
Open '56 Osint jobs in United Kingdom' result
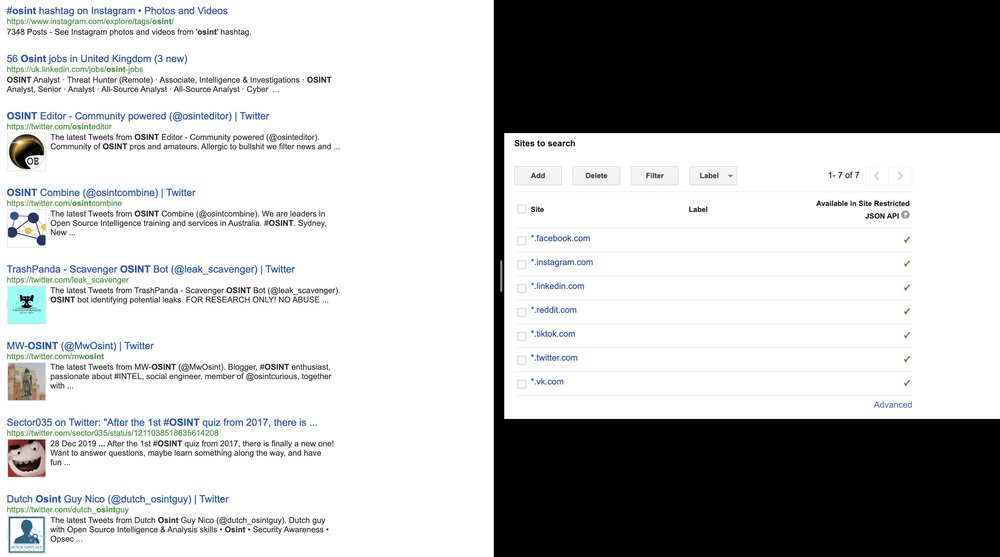(97, 59)
